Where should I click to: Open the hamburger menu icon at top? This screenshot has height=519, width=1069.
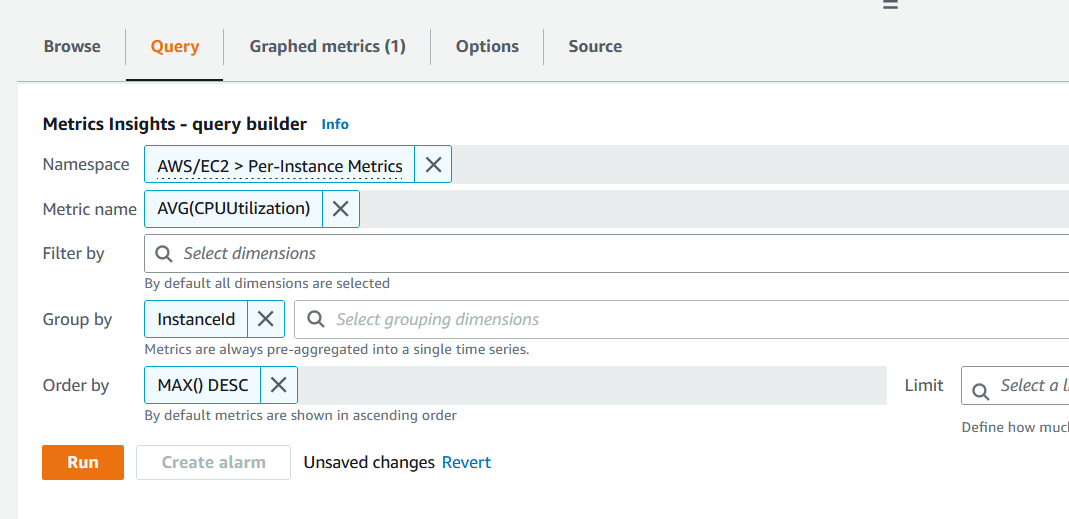point(890,5)
